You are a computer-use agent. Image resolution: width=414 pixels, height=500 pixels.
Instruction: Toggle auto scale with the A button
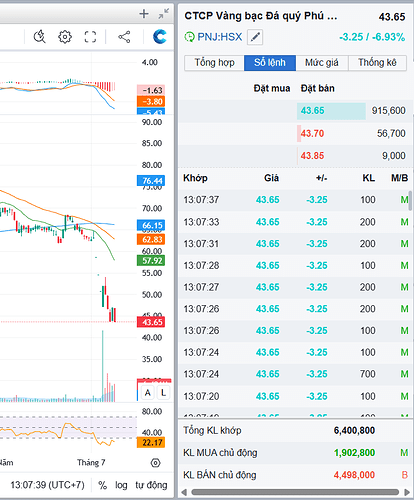(147, 393)
